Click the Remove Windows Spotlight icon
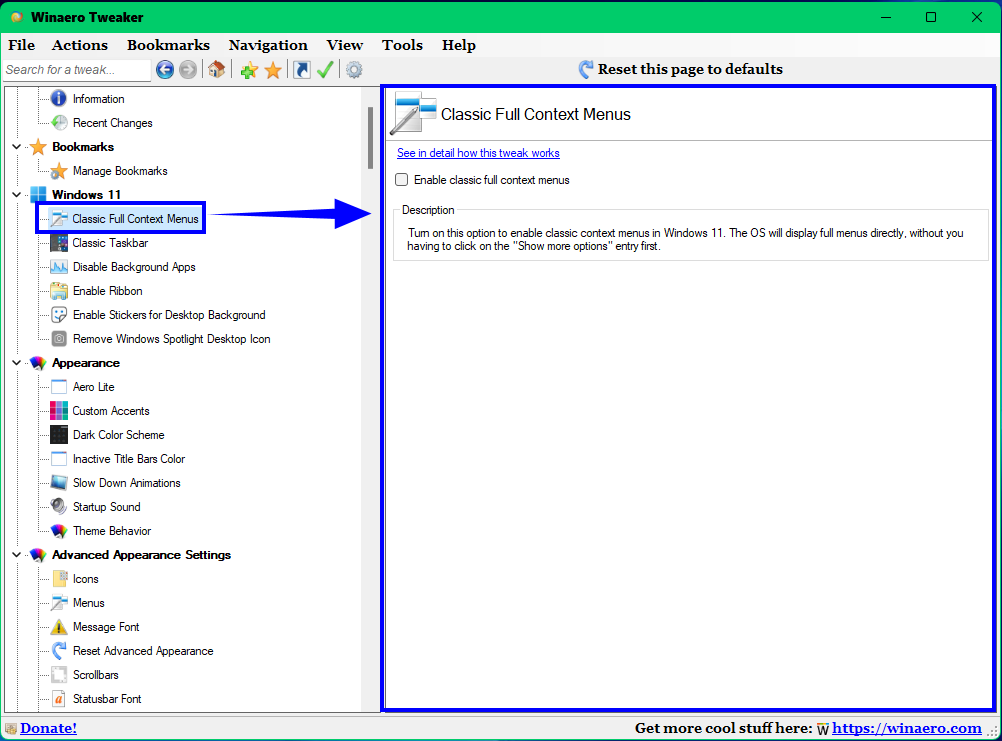 click(59, 339)
